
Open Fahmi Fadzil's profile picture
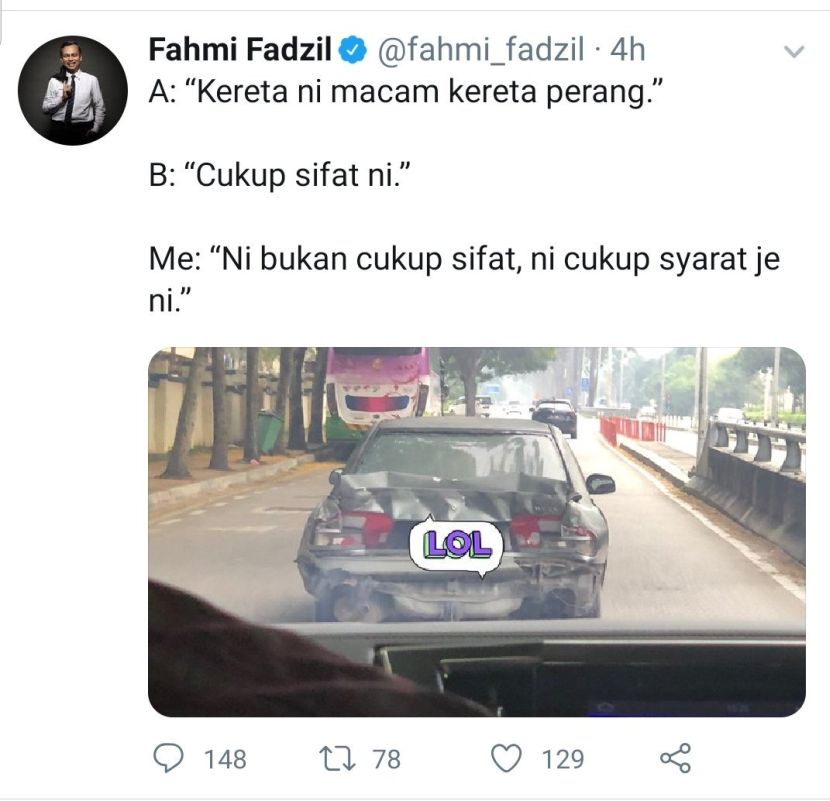(73, 90)
